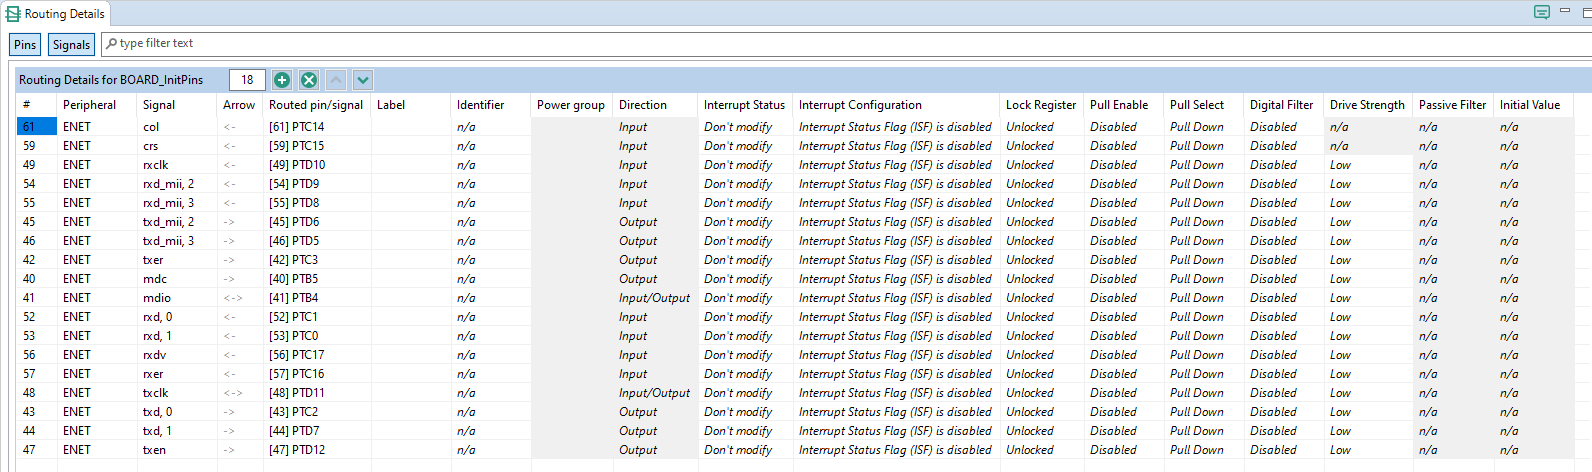Open routed pin [52] PTC1 cell
Screen dimensions: 1592x472
pyautogui.click(x=317, y=317)
